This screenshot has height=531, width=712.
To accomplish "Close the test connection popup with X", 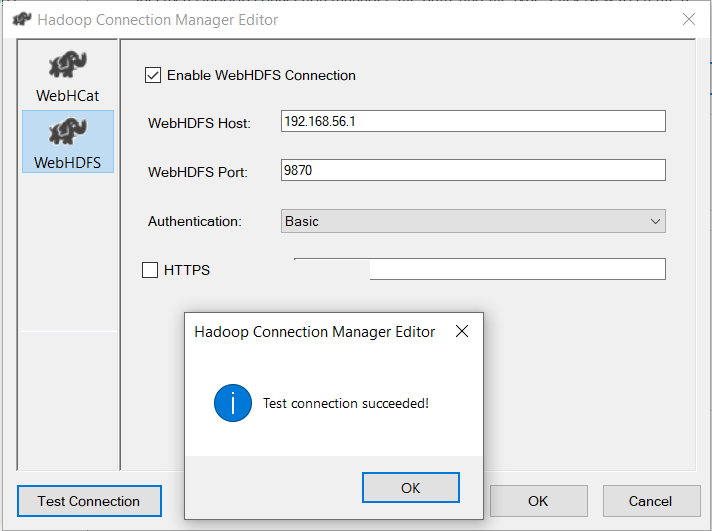I will point(461,332).
